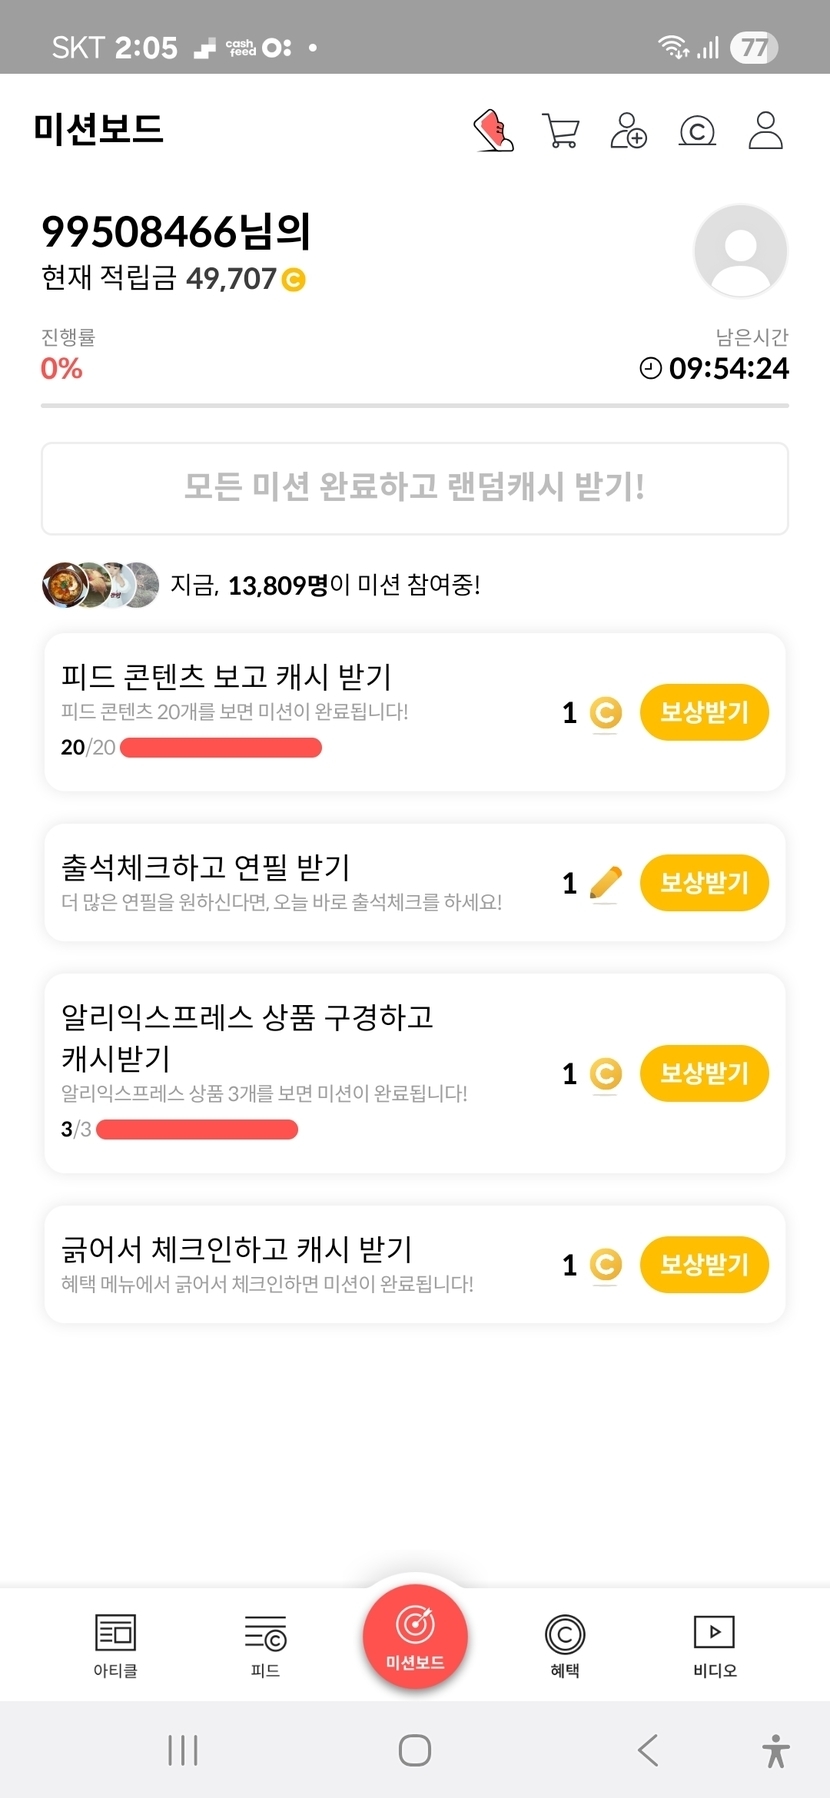Image resolution: width=830 pixels, height=1798 pixels.
Task: Click the random cash reward banner button
Action: tap(415, 488)
